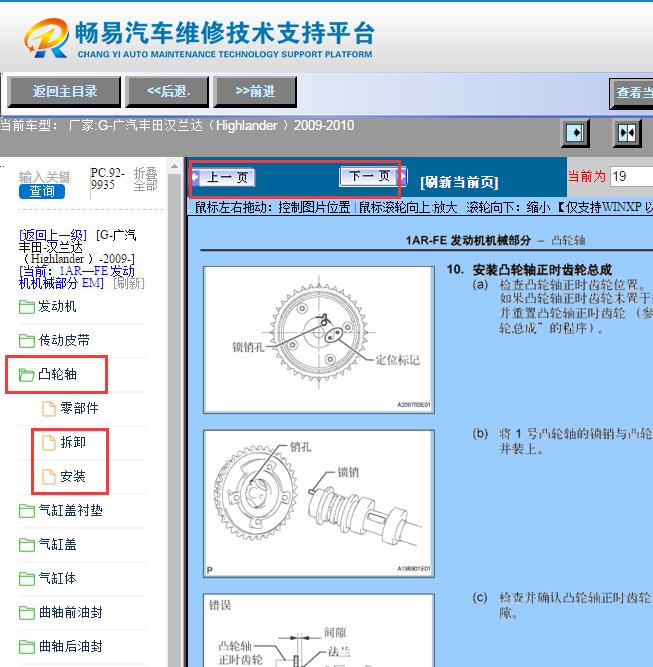
Task: Click folder icon beside 气缸盖衬垫
Action: (26, 511)
